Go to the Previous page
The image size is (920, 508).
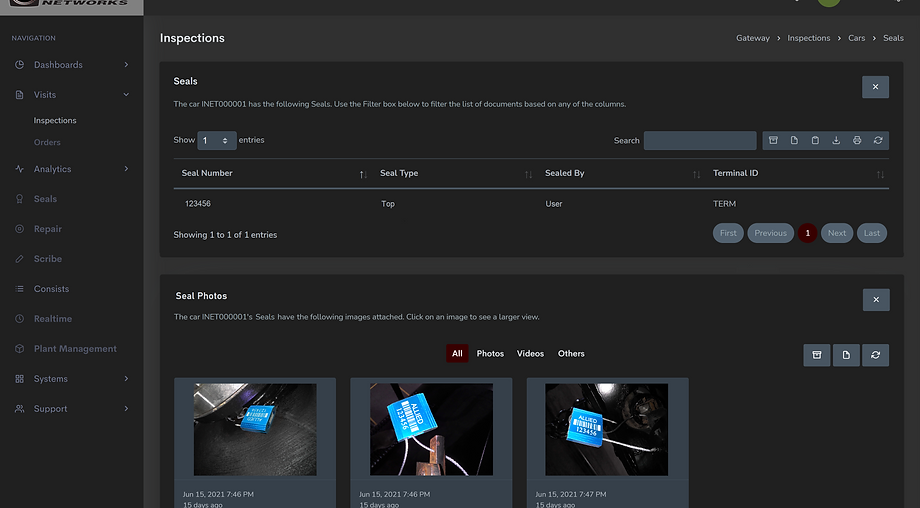(x=770, y=233)
